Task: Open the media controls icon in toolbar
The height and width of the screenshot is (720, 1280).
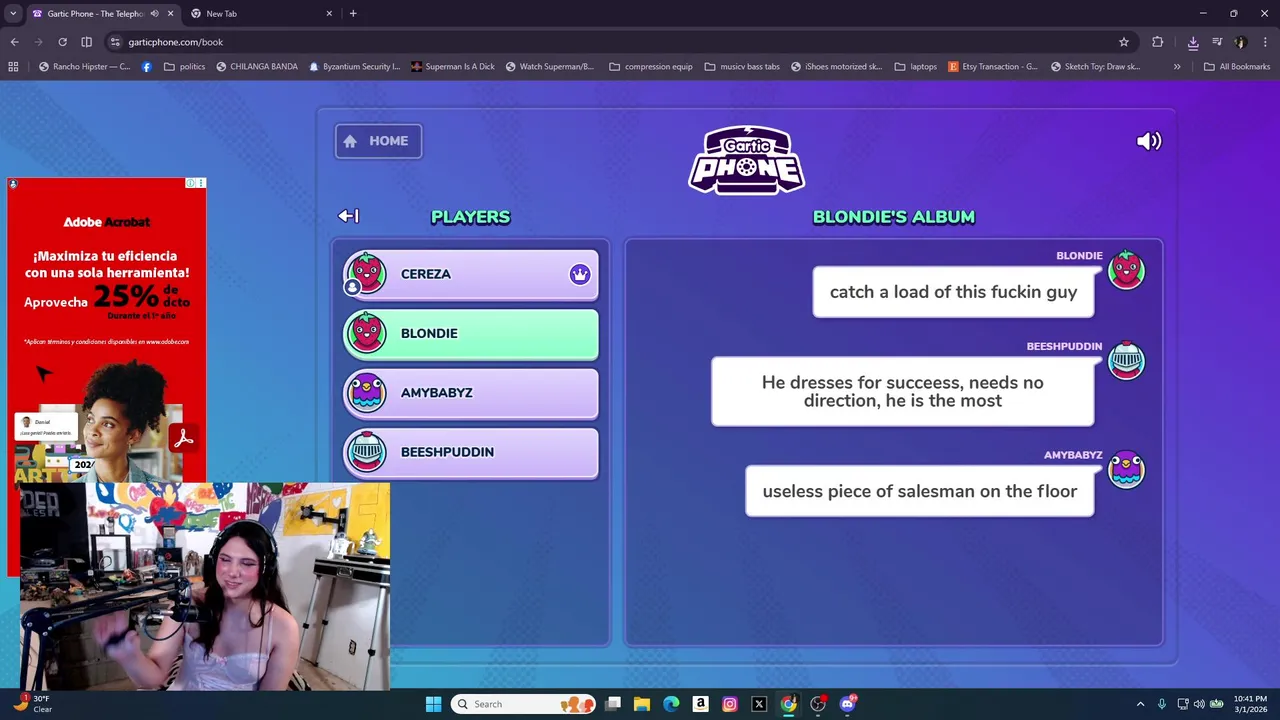Action: coord(1217,42)
